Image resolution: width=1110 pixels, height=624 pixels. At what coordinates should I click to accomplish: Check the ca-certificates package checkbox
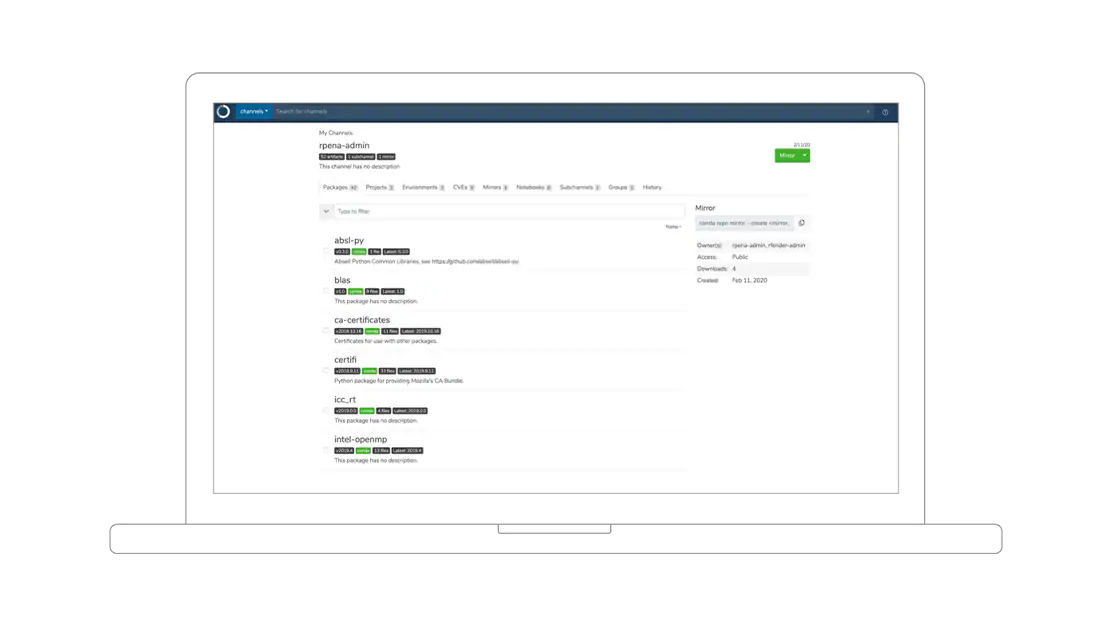[x=326, y=331]
